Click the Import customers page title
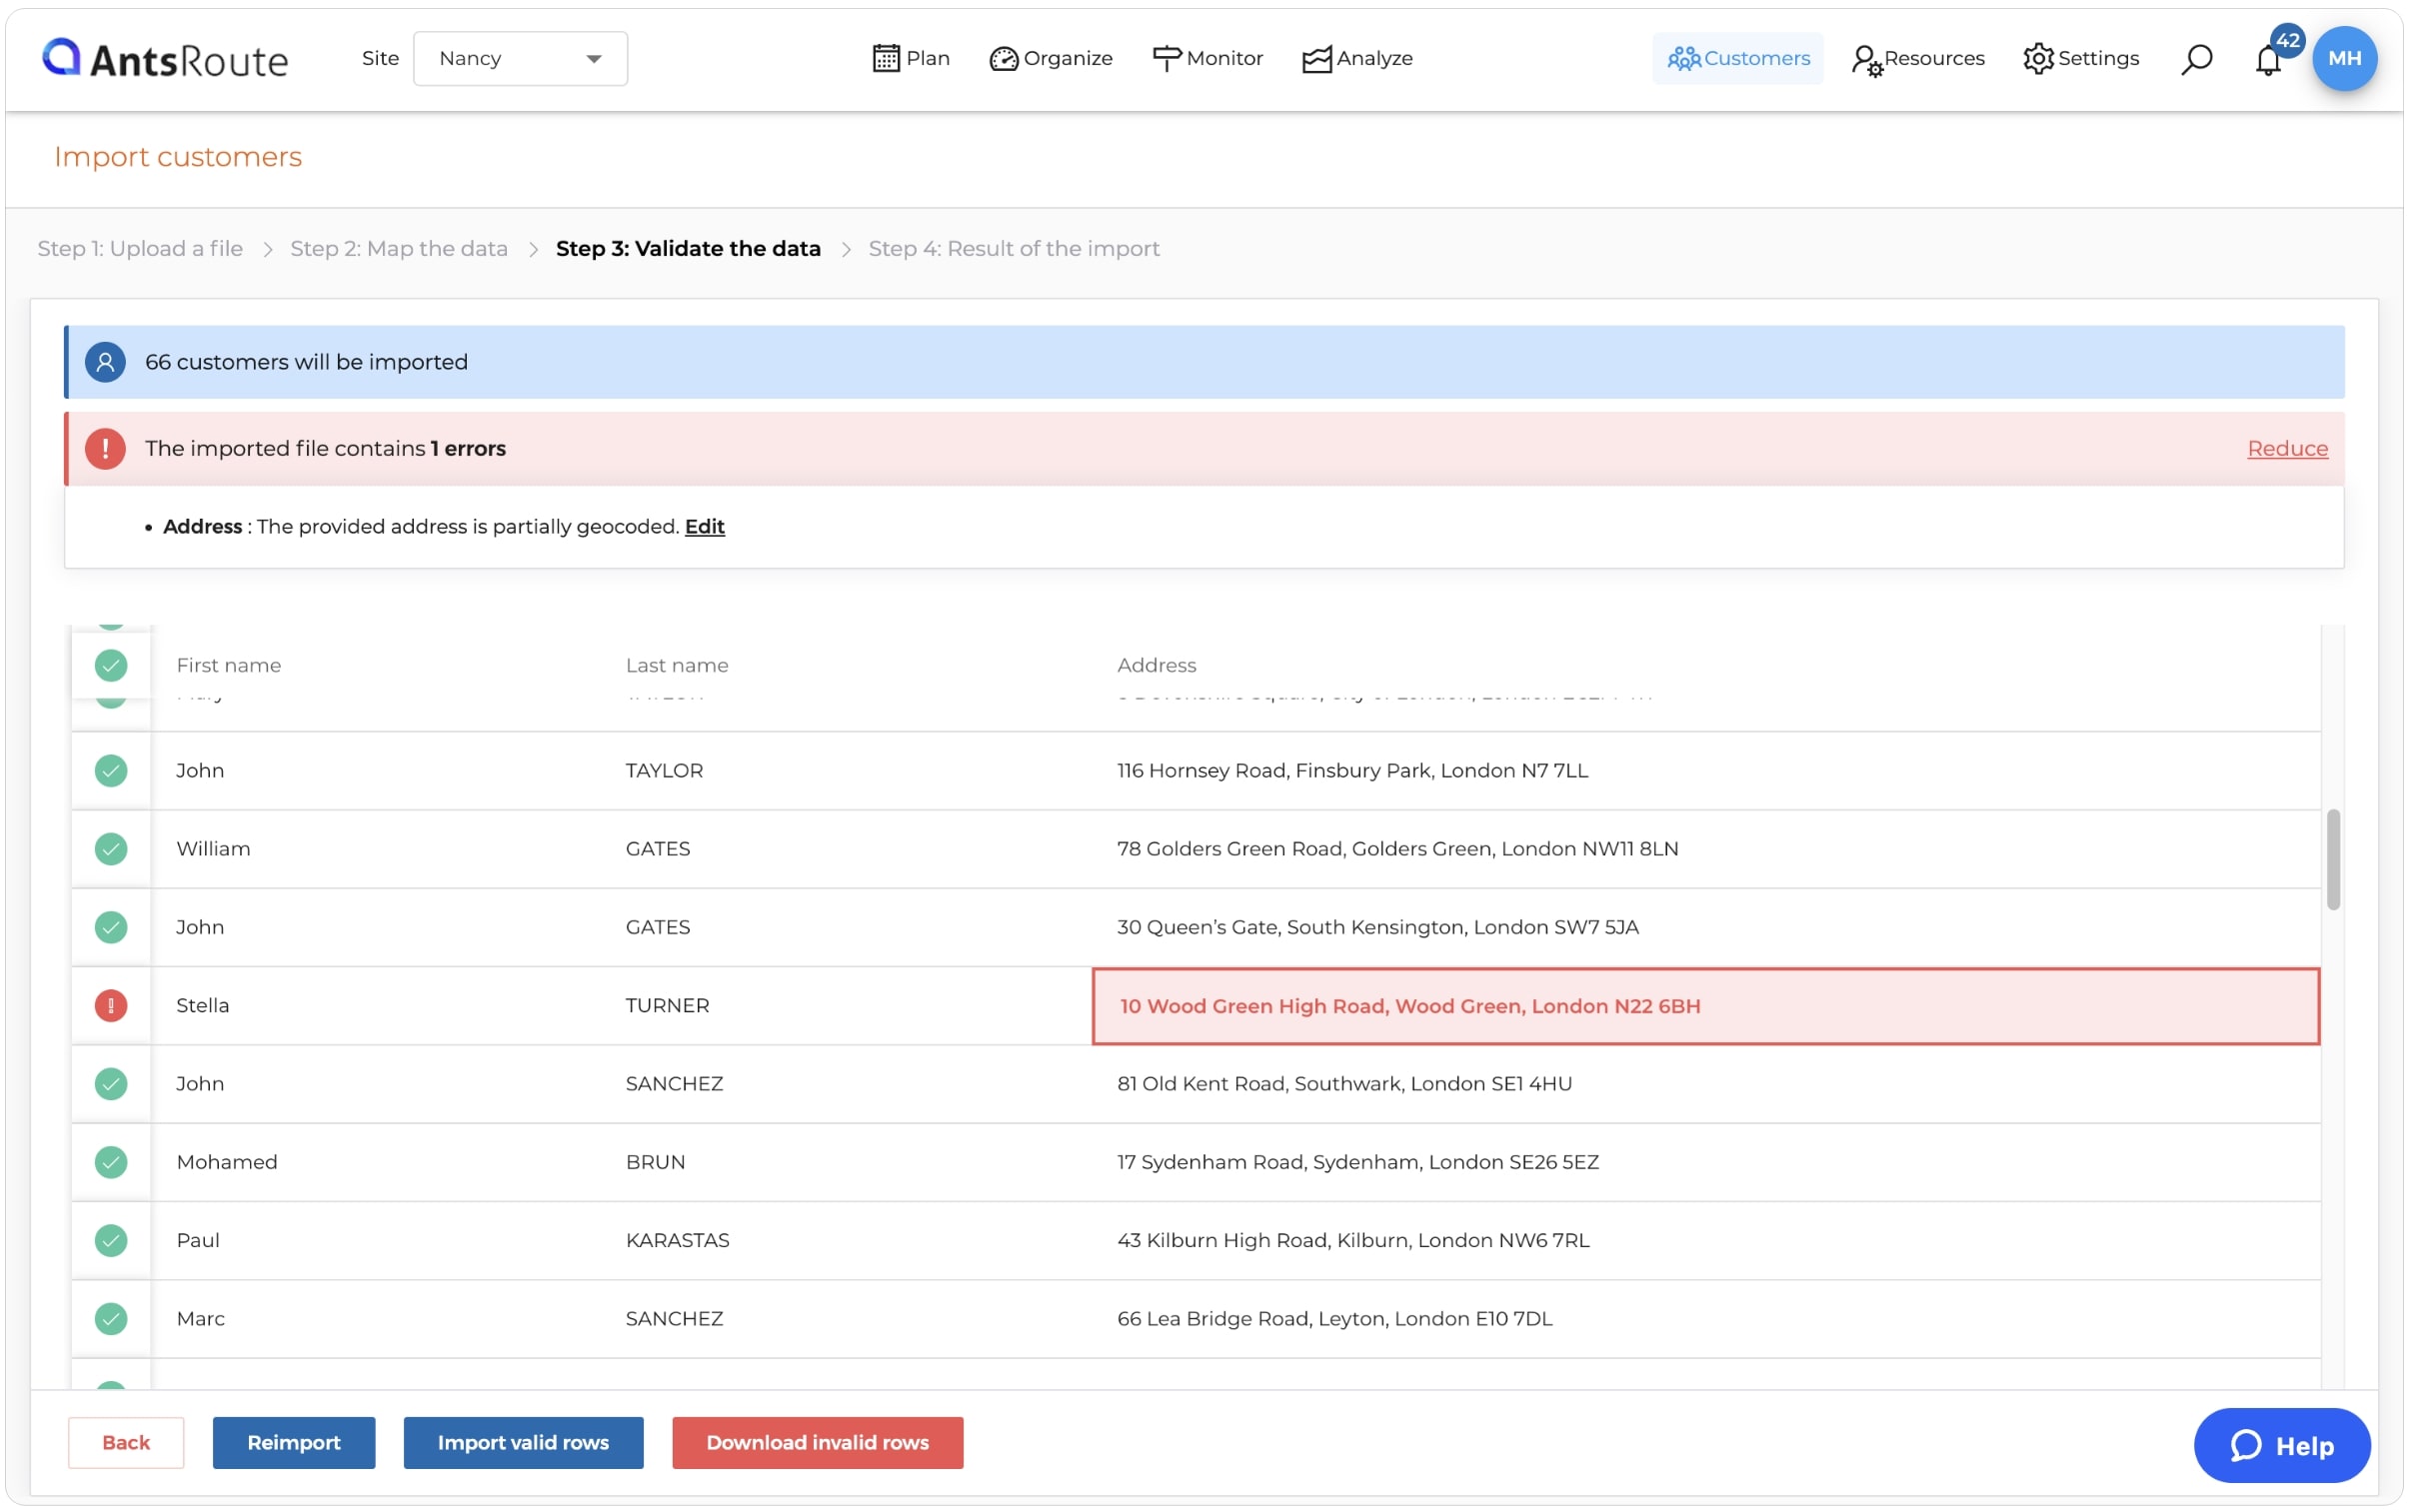The height and width of the screenshot is (1512, 2409). tap(178, 157)
